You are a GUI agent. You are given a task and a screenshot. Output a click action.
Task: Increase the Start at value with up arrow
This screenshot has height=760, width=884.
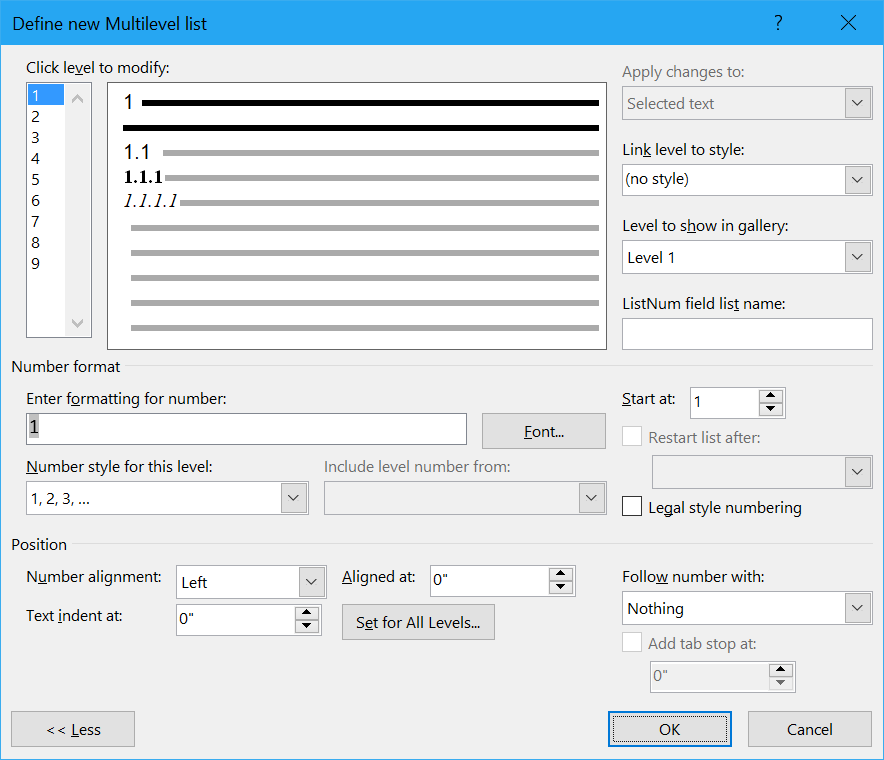[771, 396]
